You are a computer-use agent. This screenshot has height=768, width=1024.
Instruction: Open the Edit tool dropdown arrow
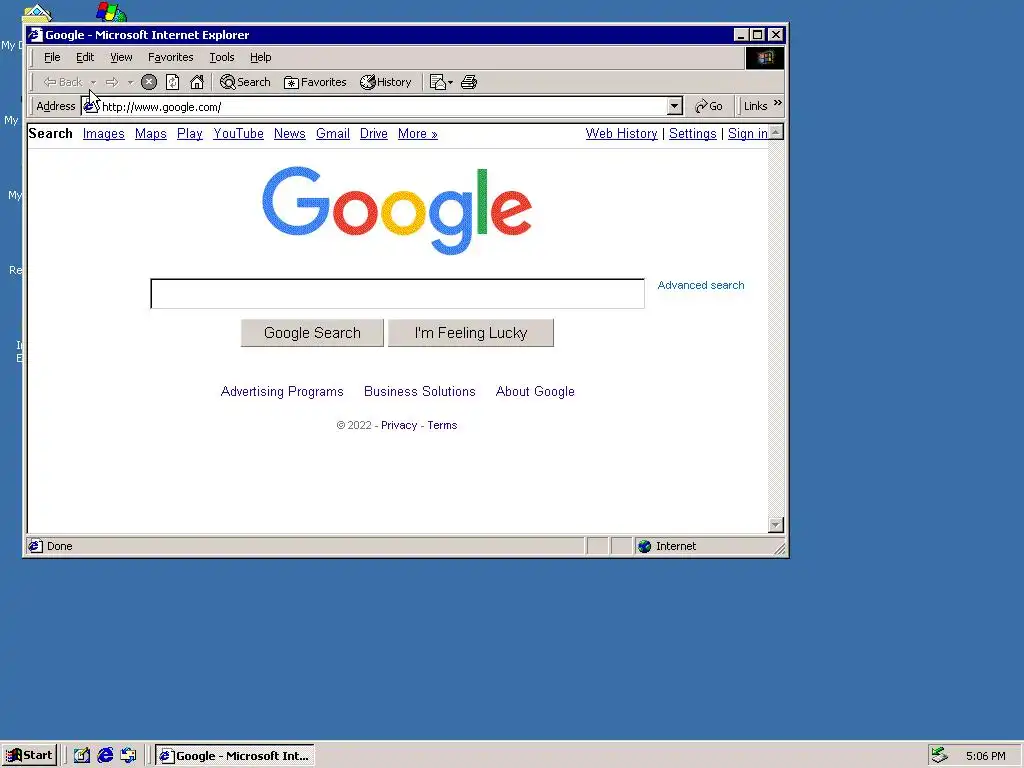pos(451,82)
